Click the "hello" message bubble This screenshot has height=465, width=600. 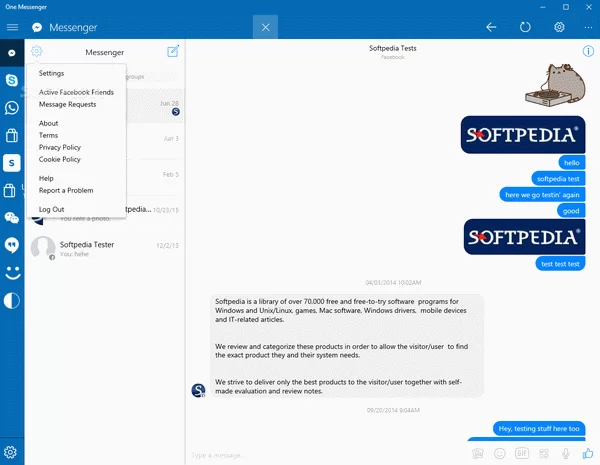click(x=572, y=163)
